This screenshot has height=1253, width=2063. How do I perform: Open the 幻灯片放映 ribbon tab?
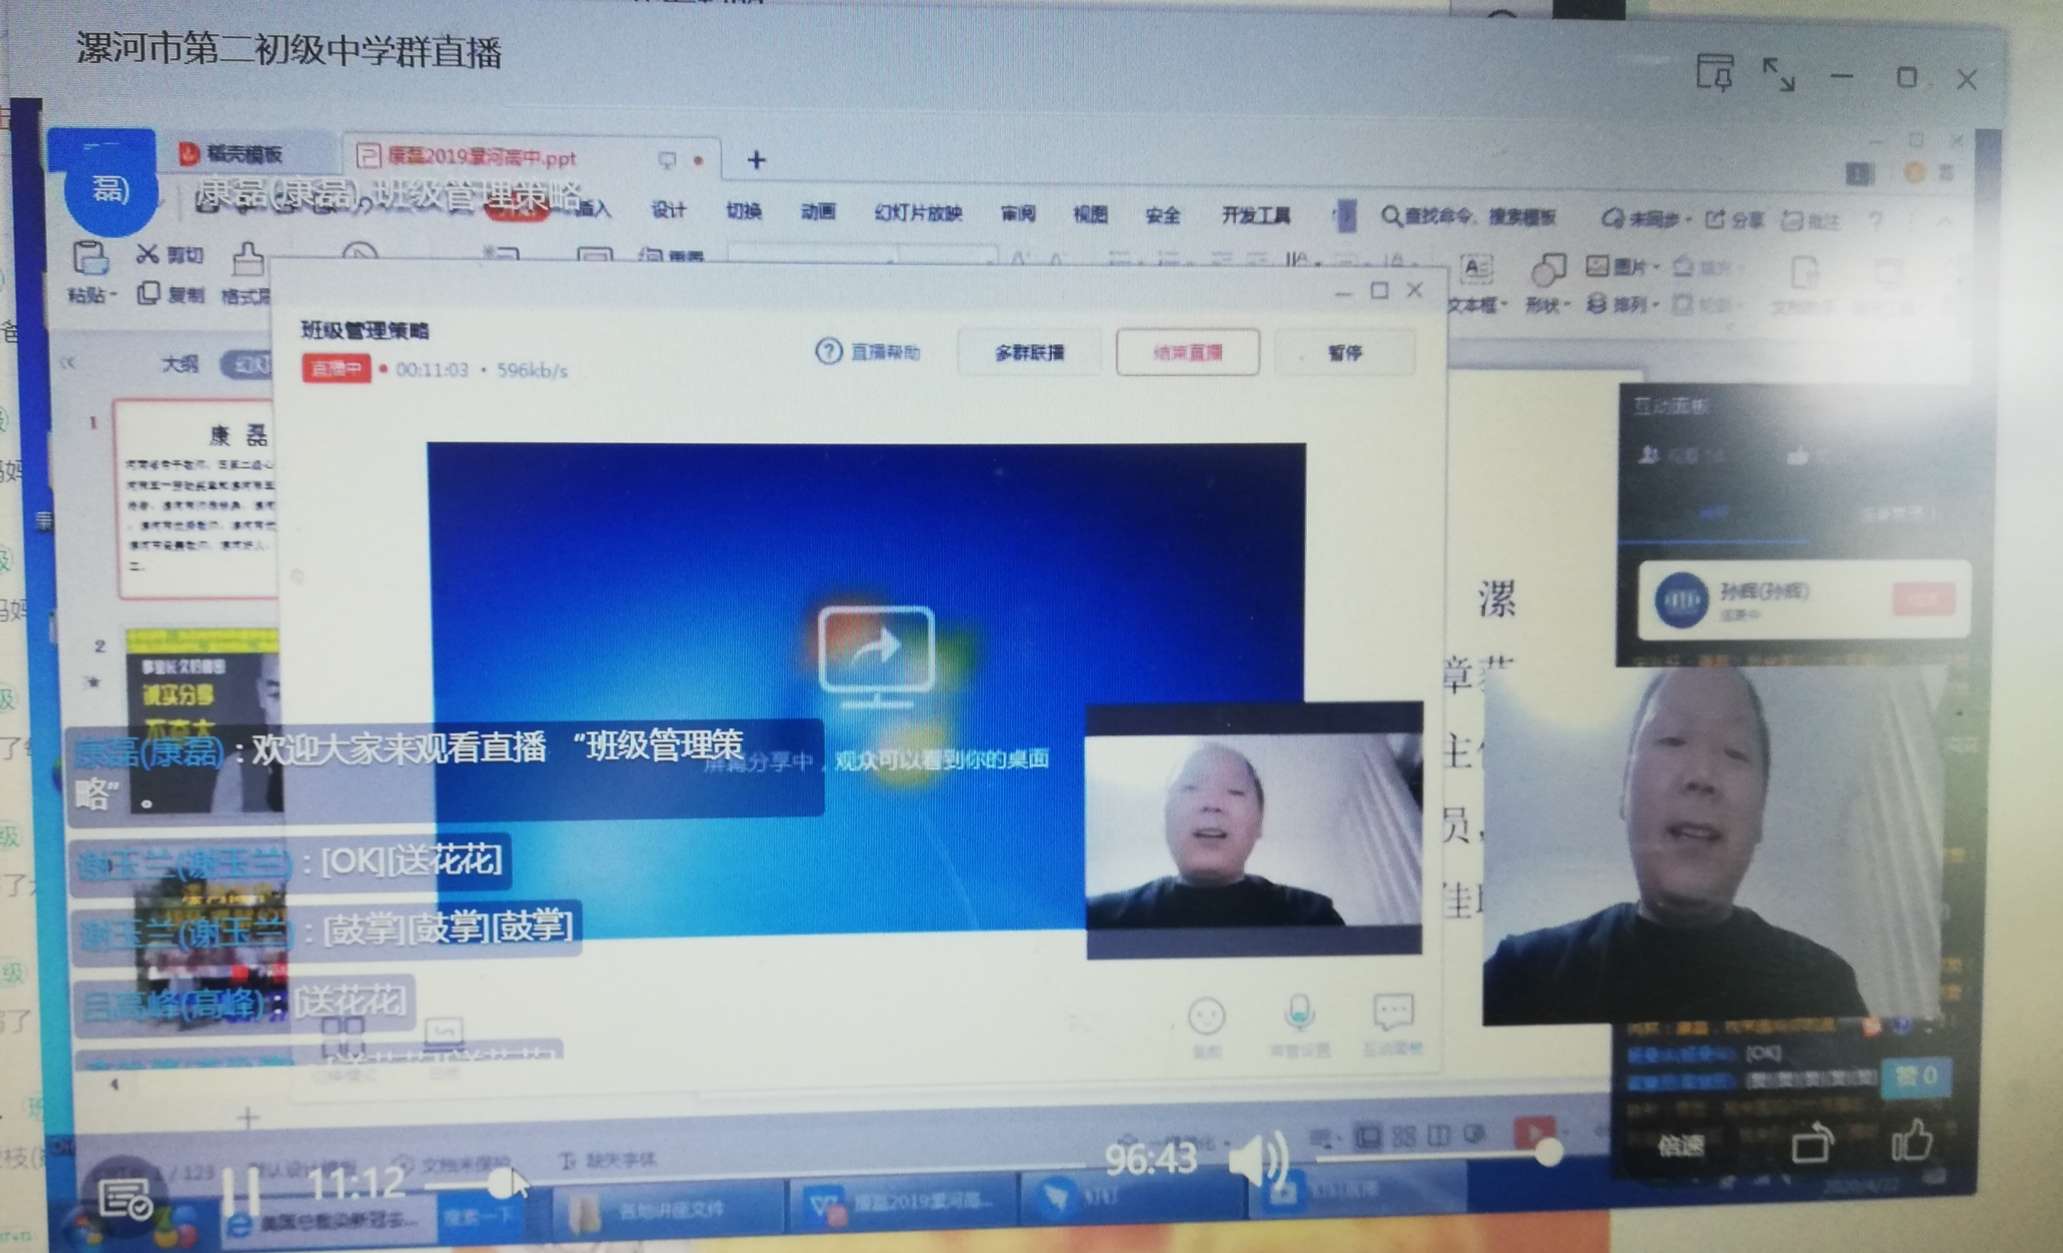tap(917, 213)
